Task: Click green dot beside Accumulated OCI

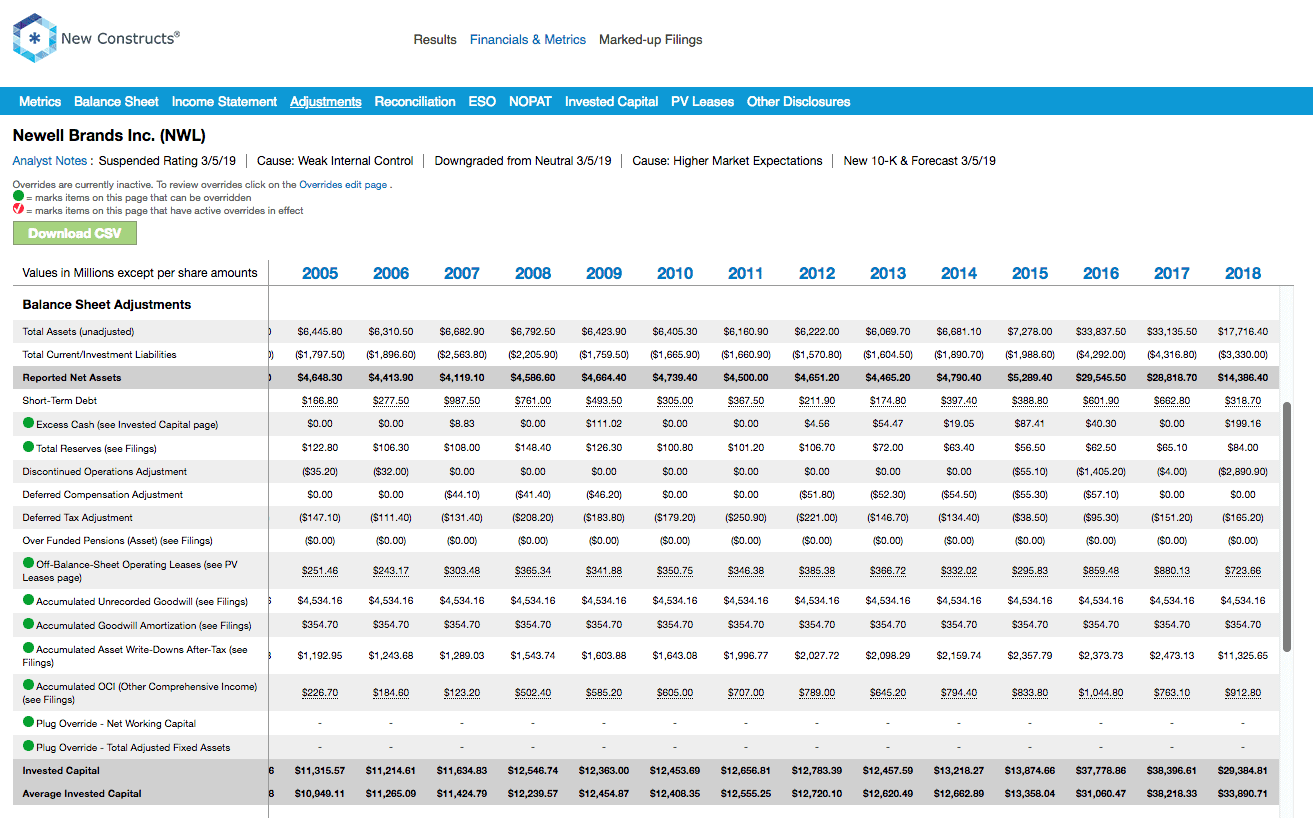Action: pos(29,687)
